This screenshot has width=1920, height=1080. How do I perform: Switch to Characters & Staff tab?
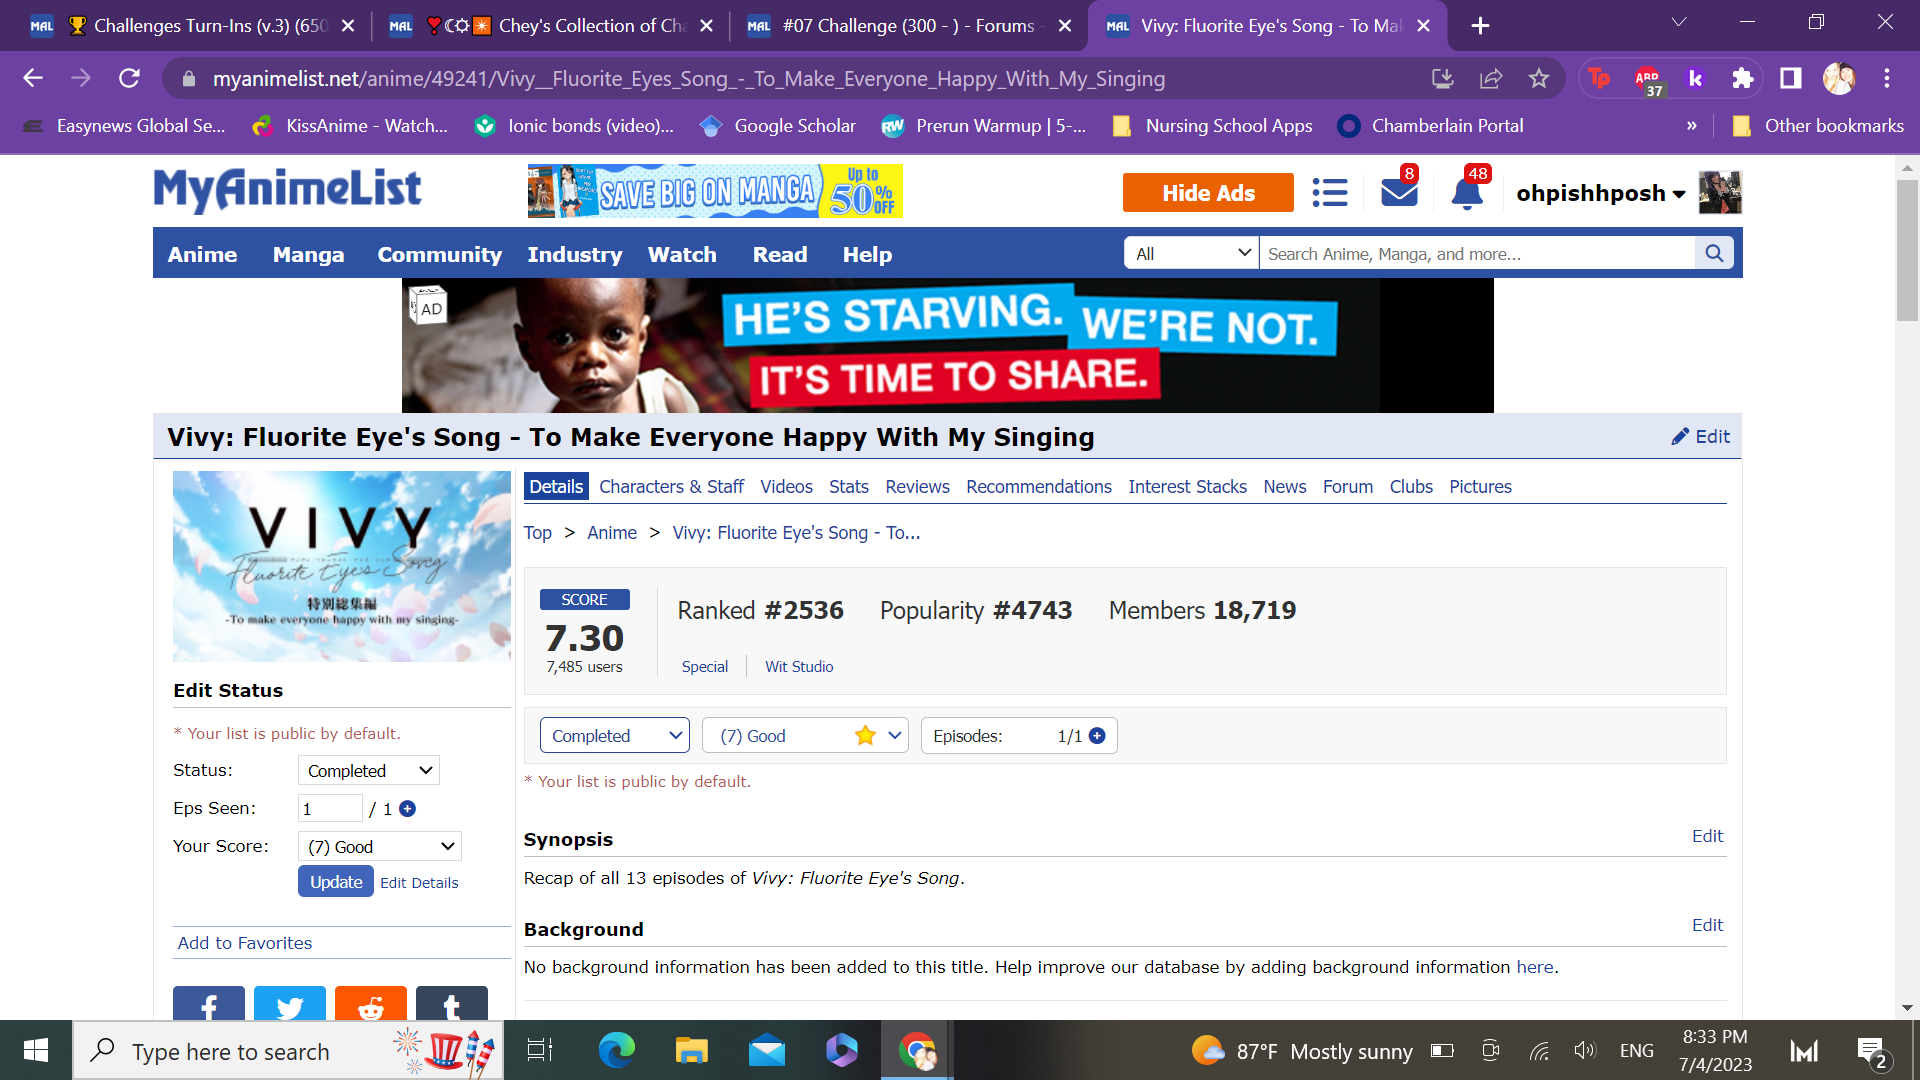click(672, 487)
